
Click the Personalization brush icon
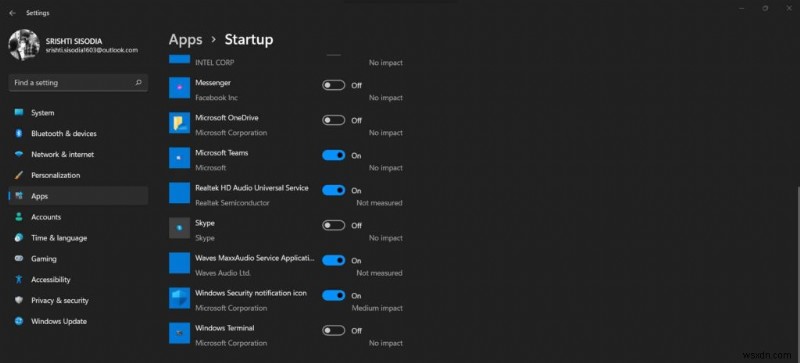[x=19, y=175]
